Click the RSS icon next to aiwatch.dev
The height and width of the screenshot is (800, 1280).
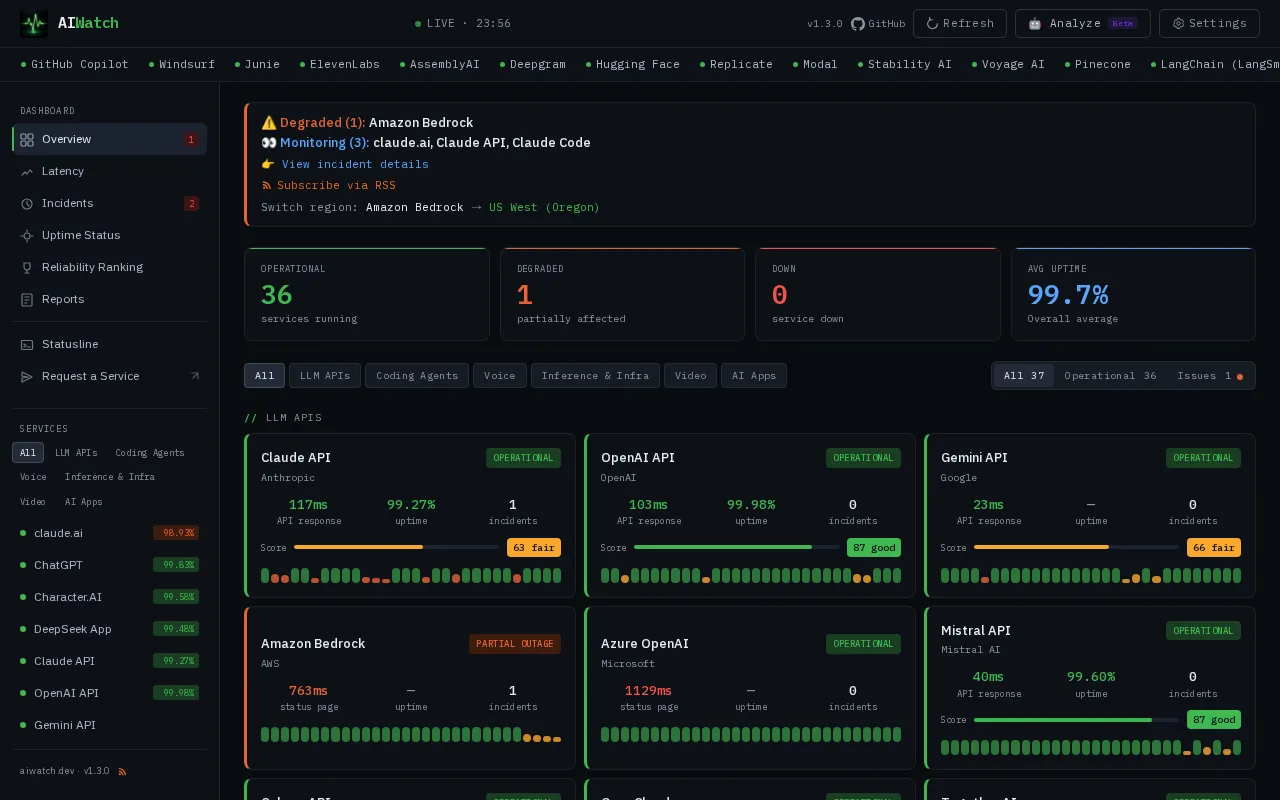[x=123, y=772]
